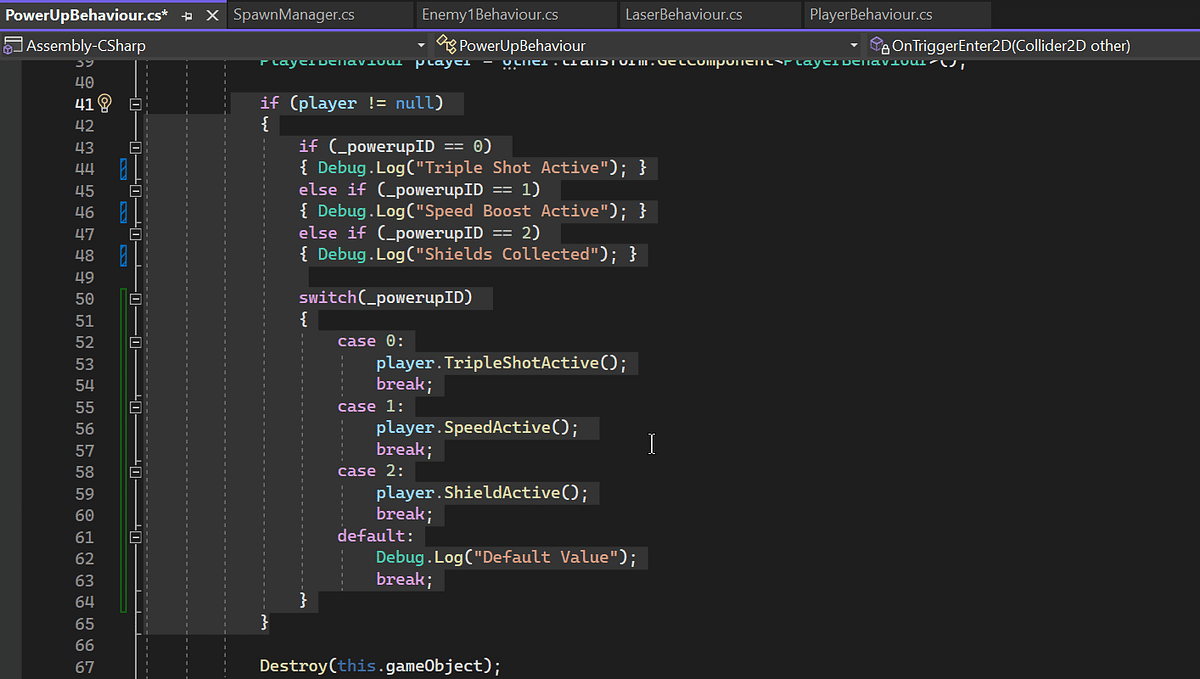Collapse the if (player != null) block
The image size is (1200, 679).
tap(135, 103)
